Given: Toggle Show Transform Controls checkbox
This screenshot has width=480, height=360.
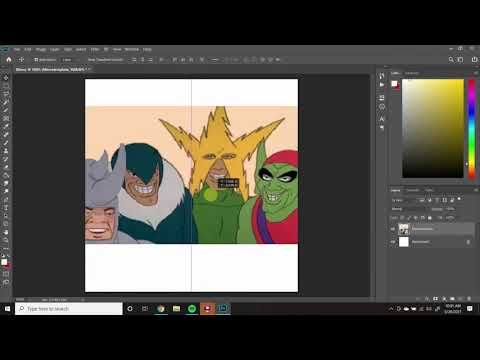Looking at the screenshot, I should (86, 60).
